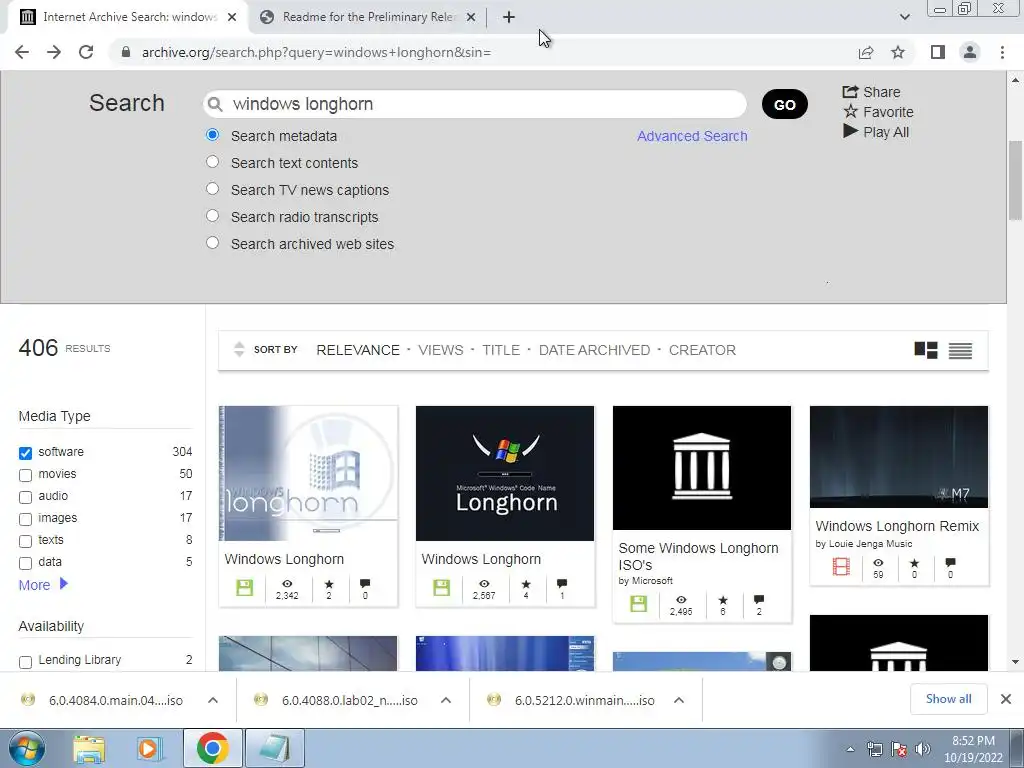
Task: Close the Readme tab
Action: pos(471,18)
